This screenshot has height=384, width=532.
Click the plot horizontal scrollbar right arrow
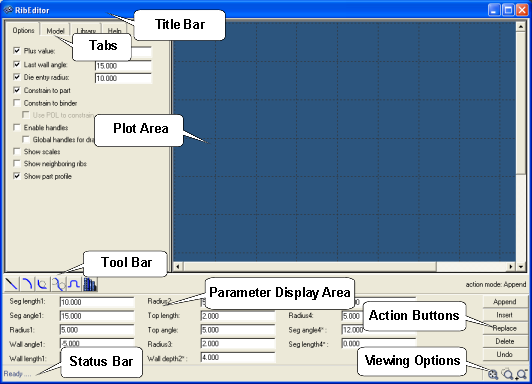(x=511, y=267)
